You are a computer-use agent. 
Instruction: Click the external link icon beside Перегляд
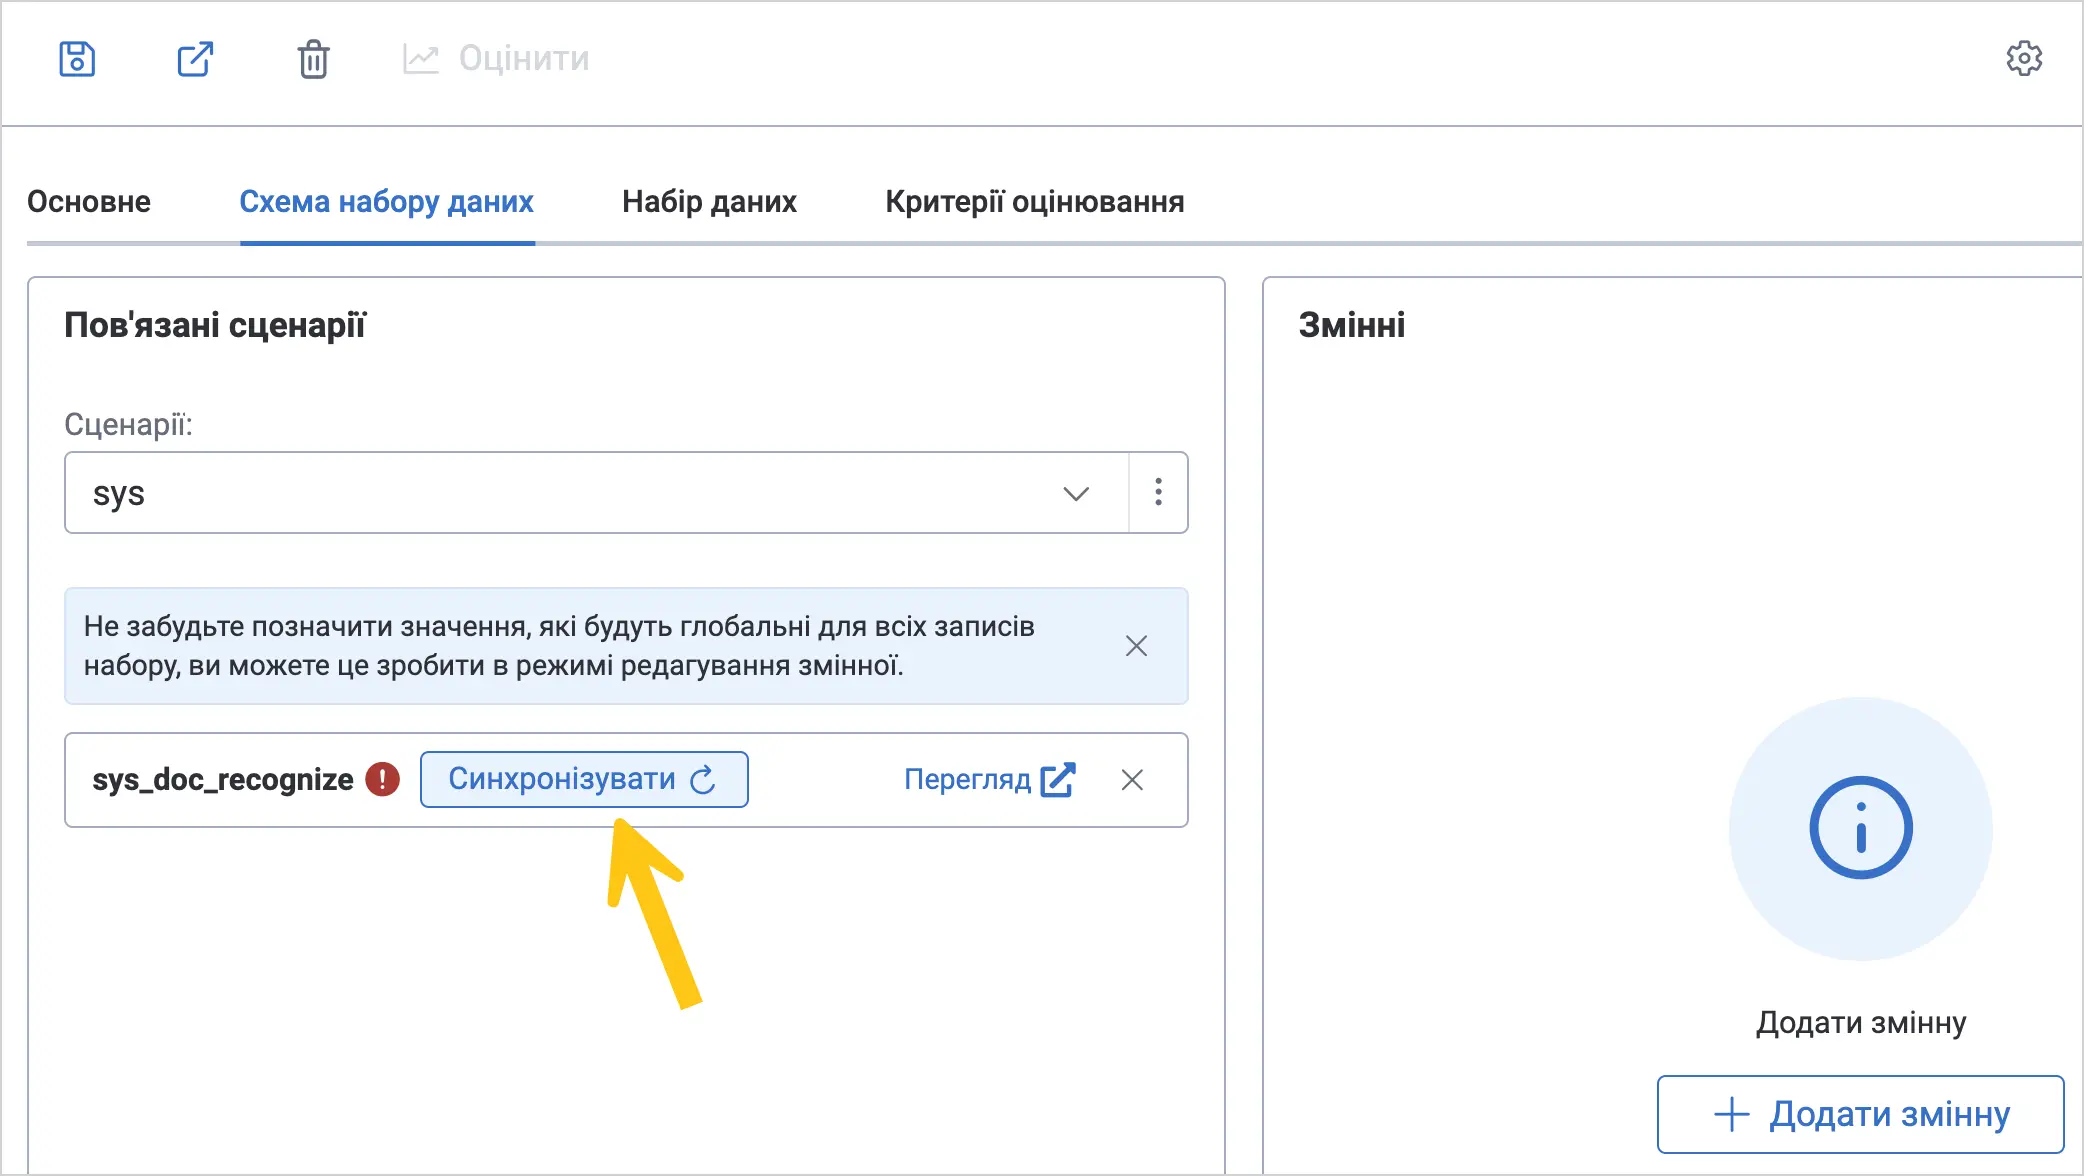(1058, 780)
